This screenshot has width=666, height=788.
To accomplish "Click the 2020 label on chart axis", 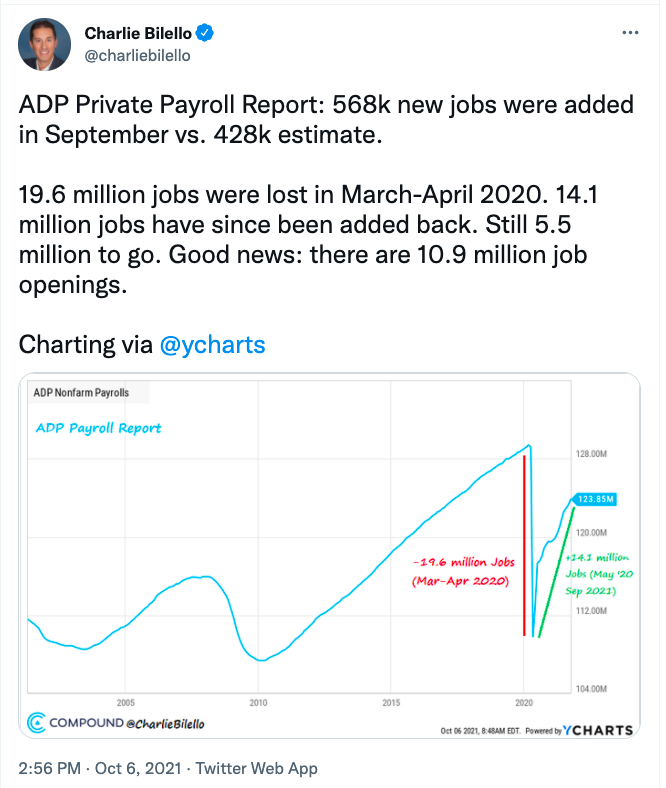I will 524,702.
